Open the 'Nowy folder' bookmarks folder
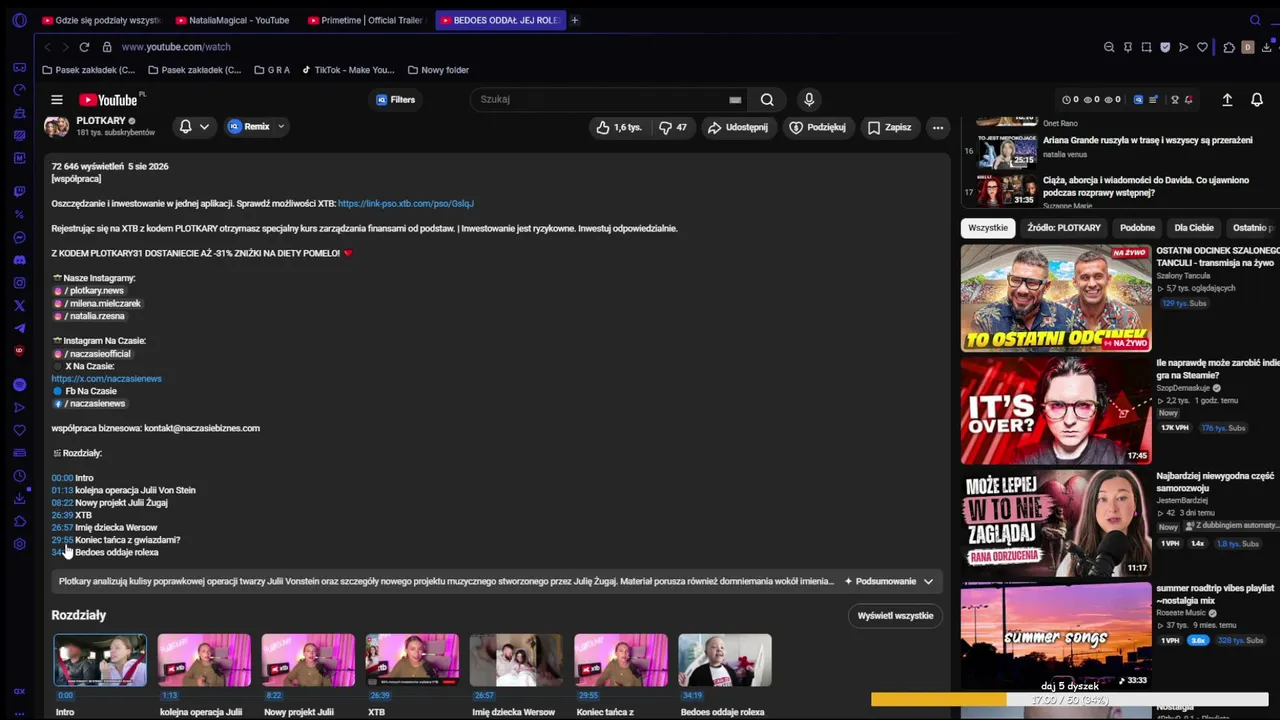This screenshot has height=720, width=1280. pos(438,70)
